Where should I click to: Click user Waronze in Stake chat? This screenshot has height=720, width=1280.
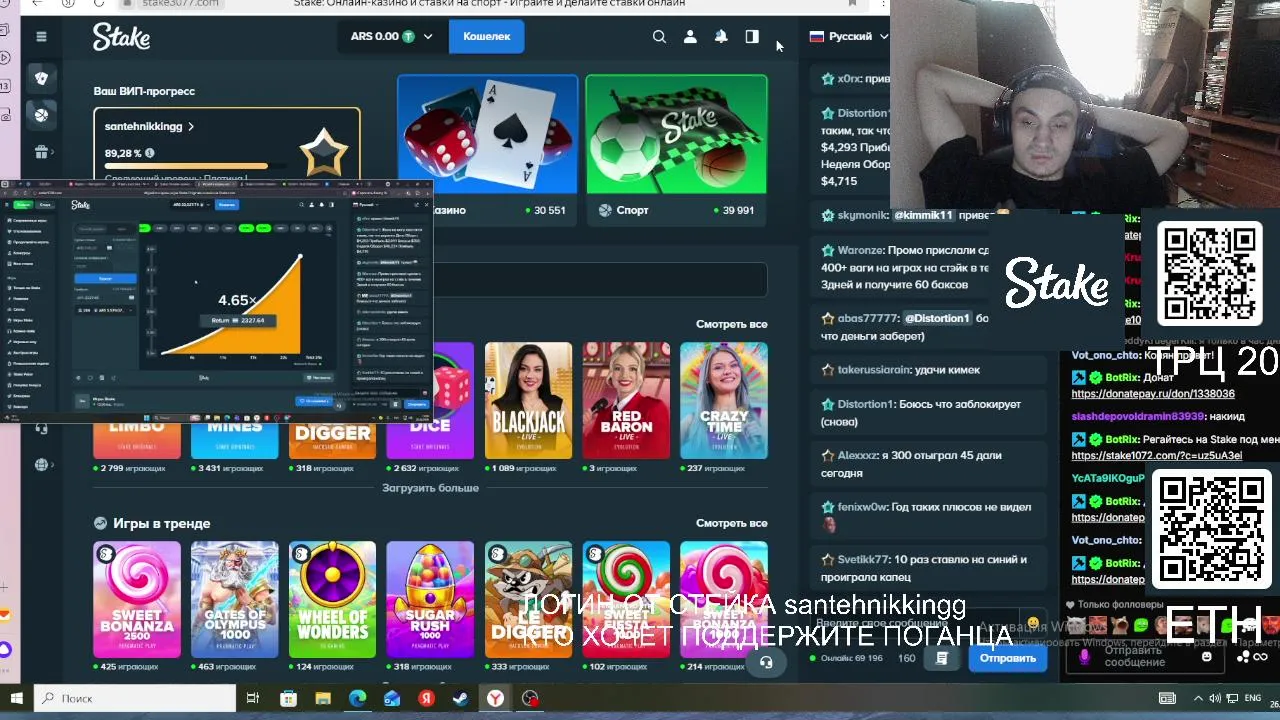(861, 250)
